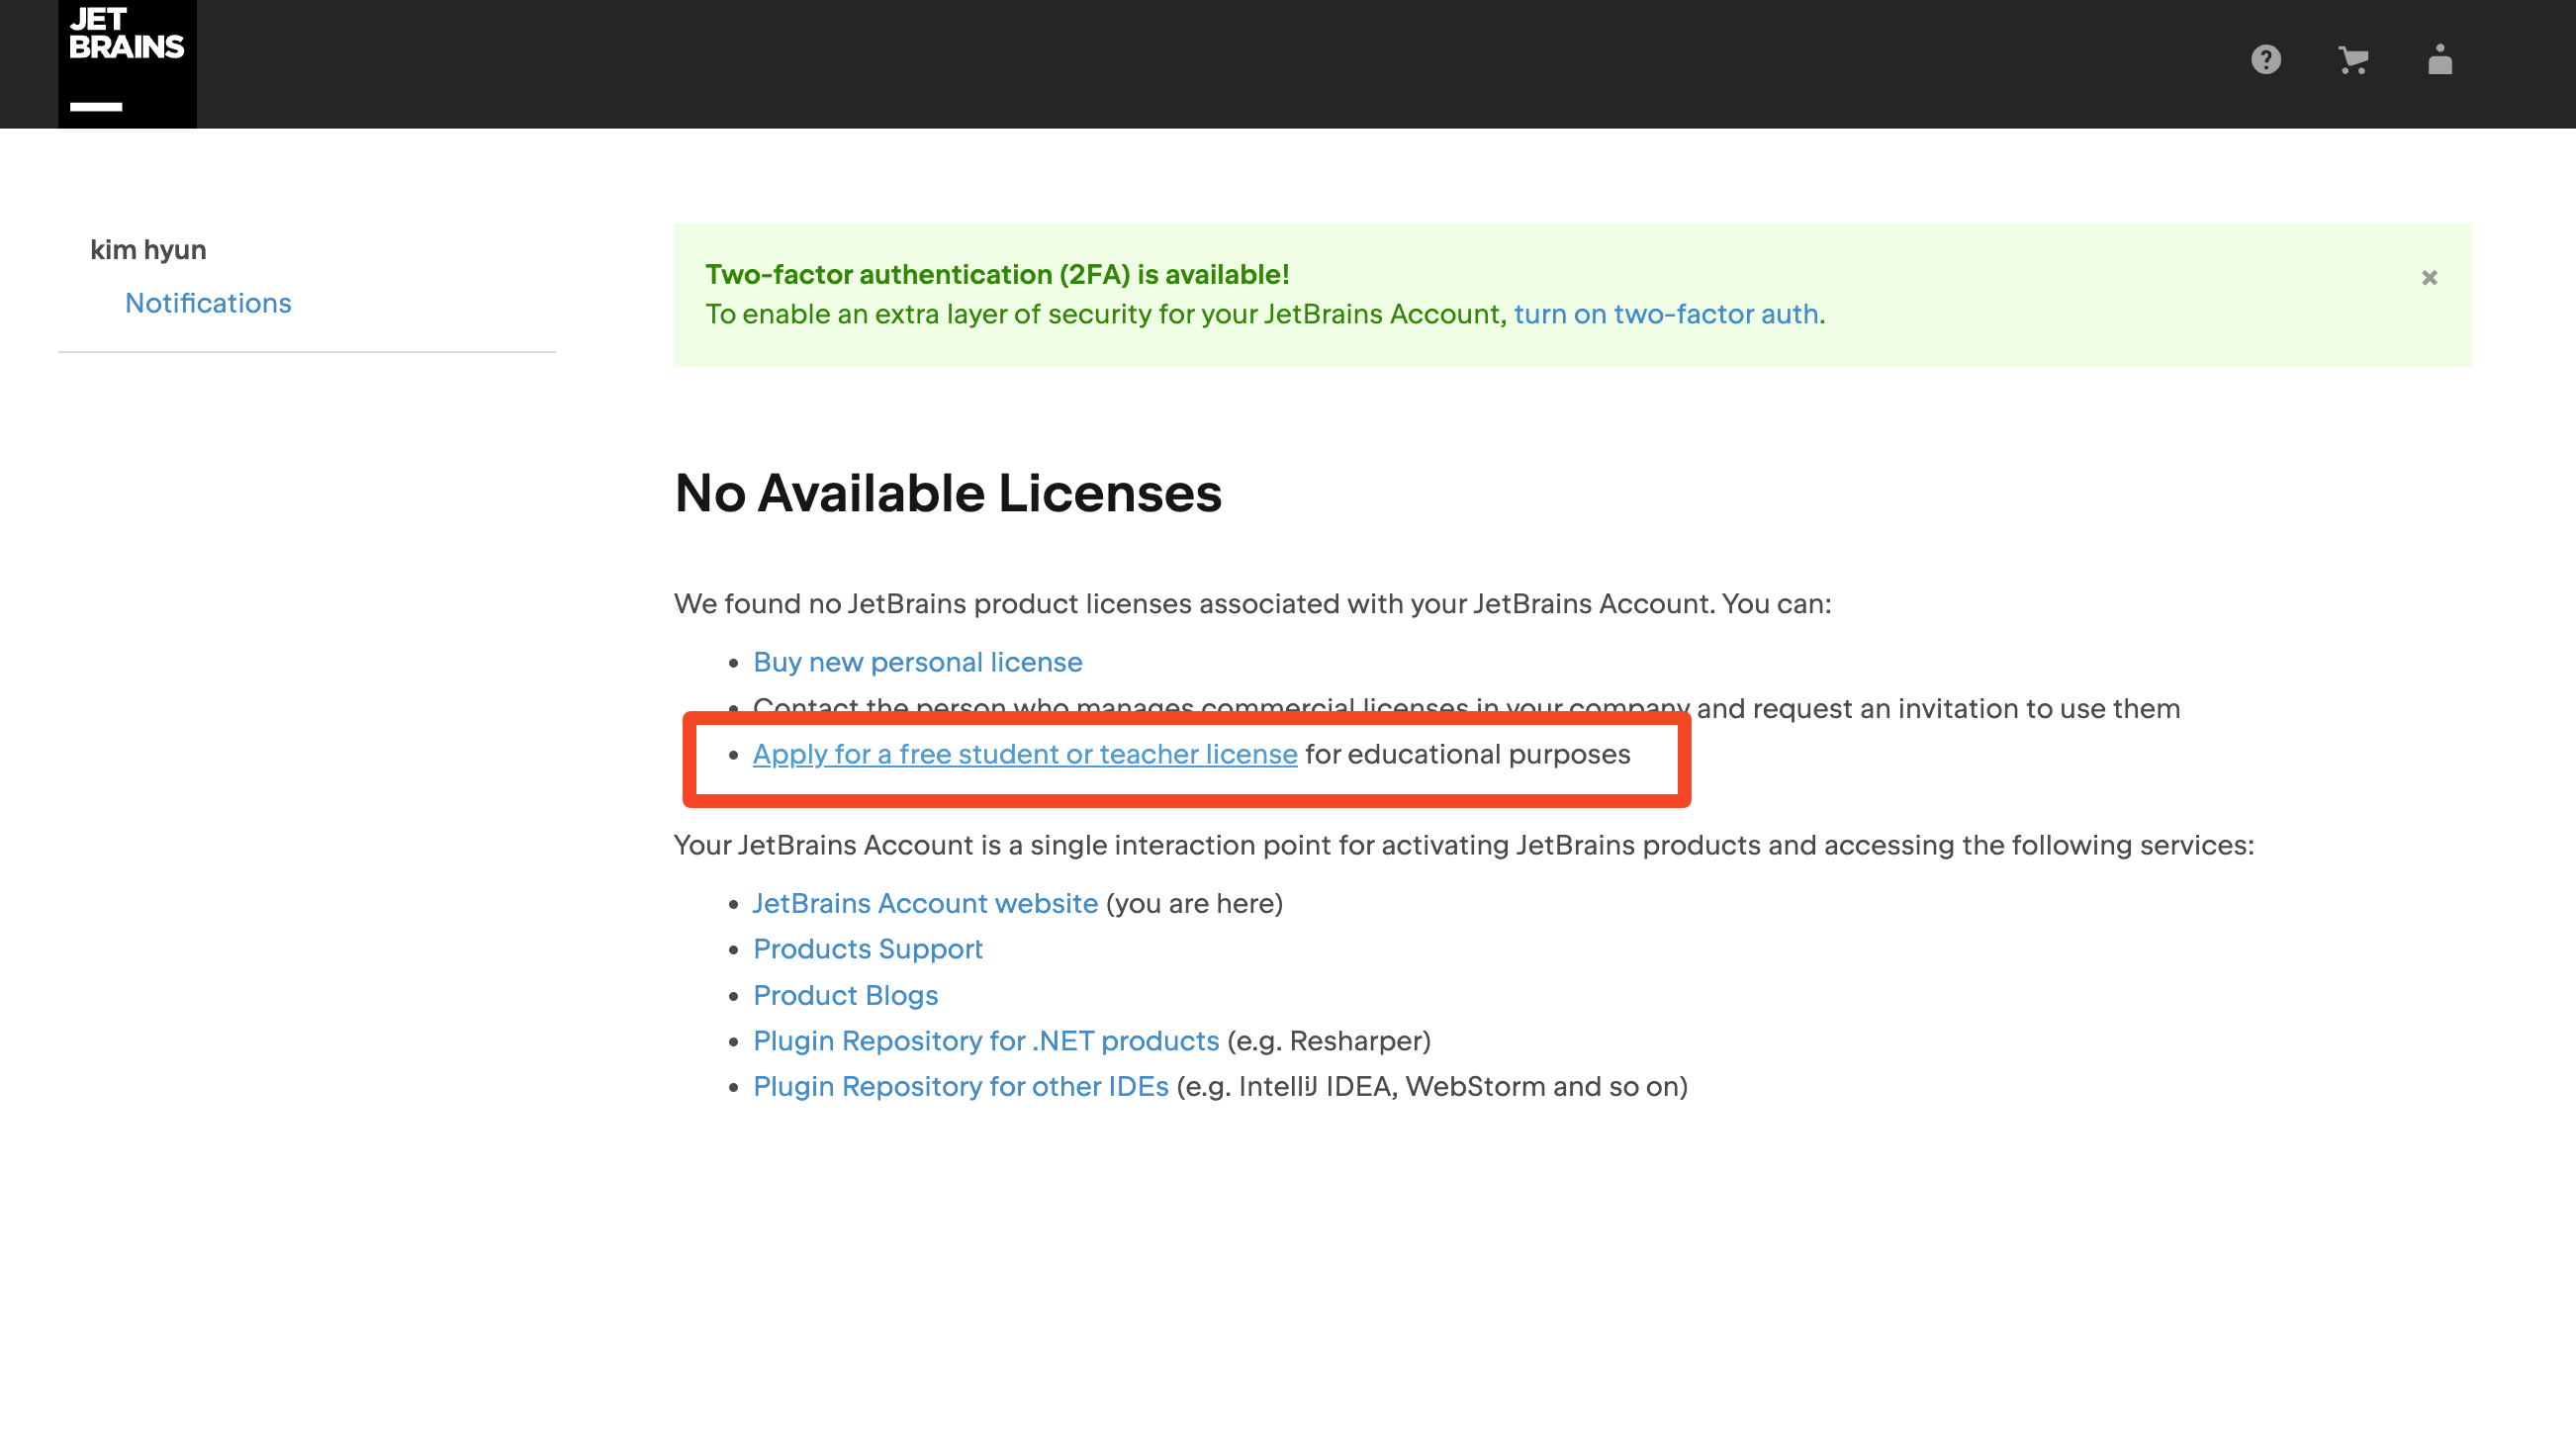Screen dimensions: 2576x1444
Task: Dismiss the 2FA notification banner
Action: coord(2429,278)
